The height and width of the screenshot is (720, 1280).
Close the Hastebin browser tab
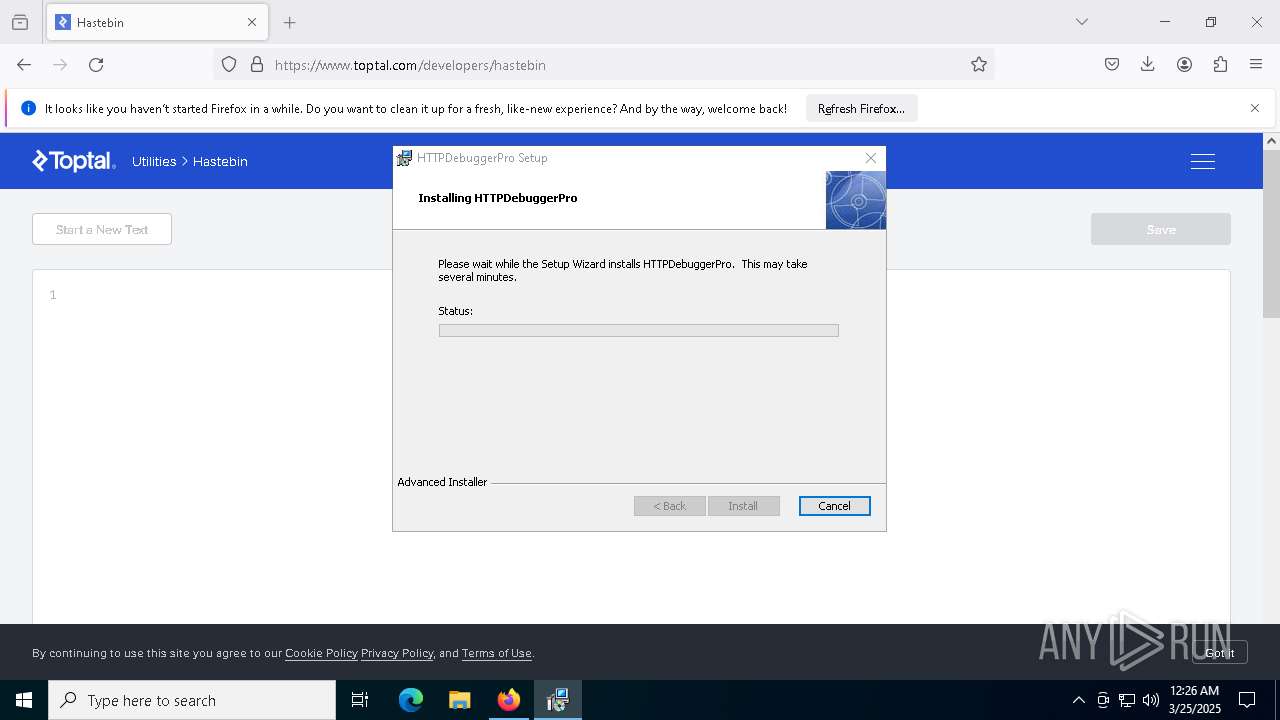[x=252, y=22]
